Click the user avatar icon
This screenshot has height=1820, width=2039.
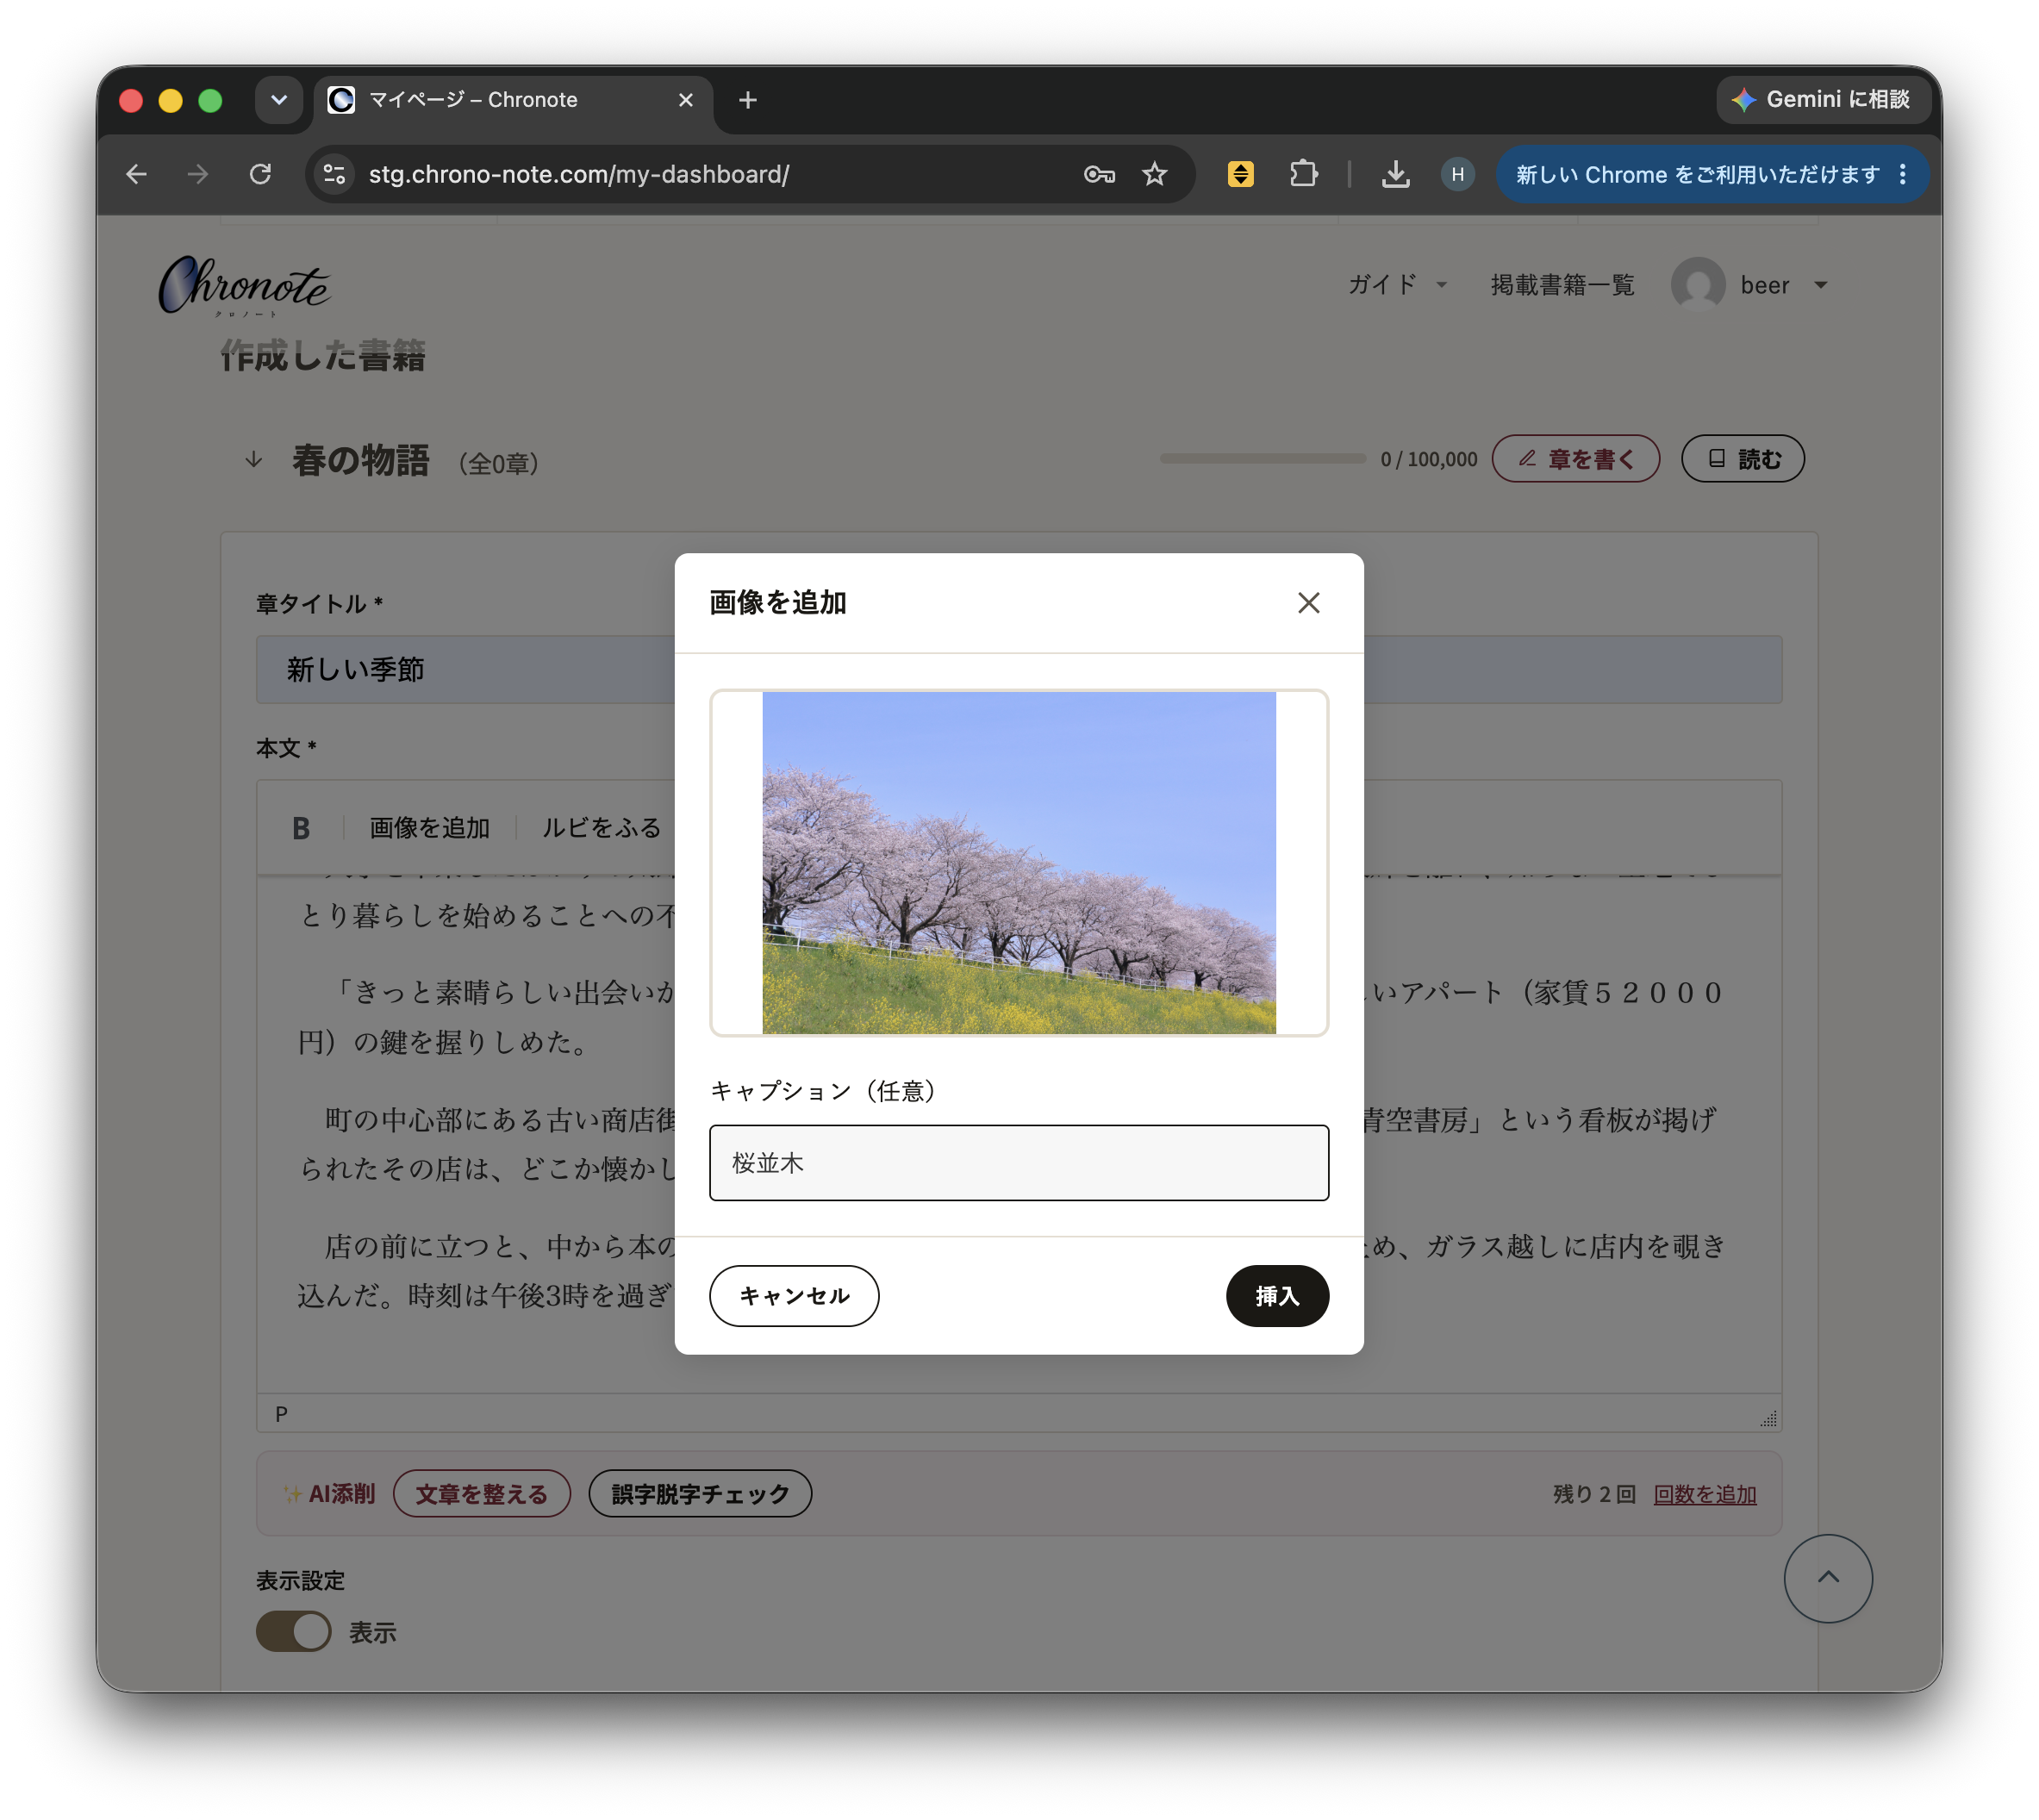1698,285
